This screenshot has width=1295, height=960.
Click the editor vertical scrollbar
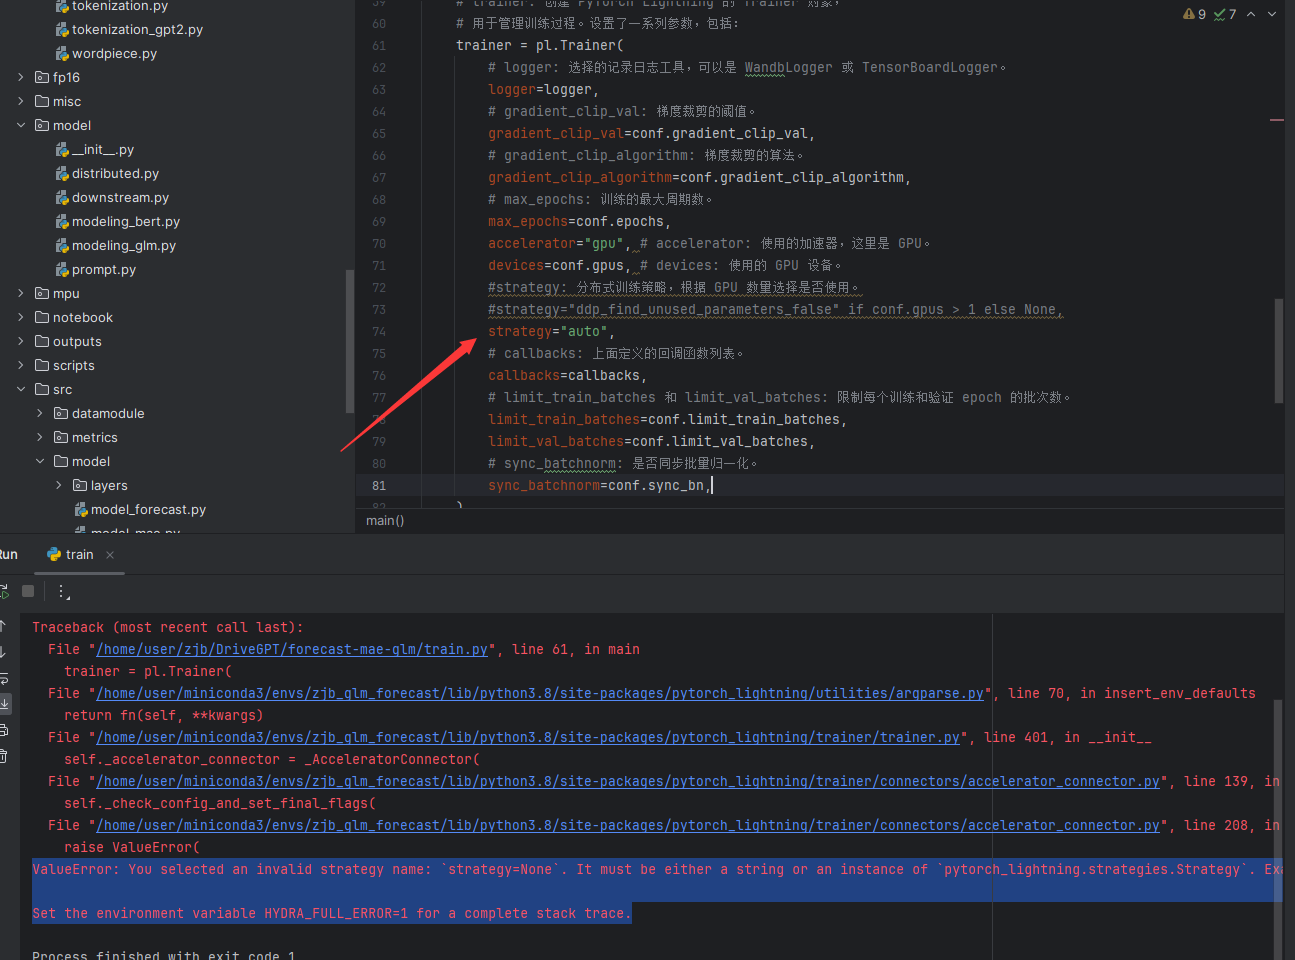pos(1278,350)
